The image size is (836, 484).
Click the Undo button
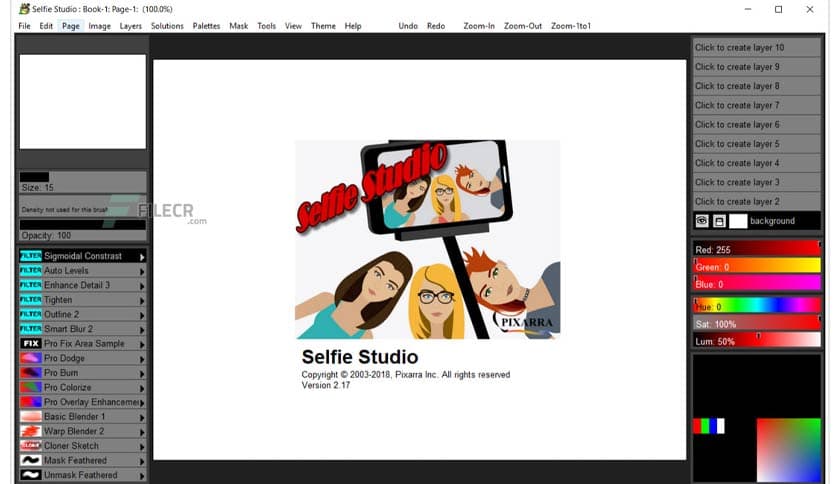pos(408,26)
